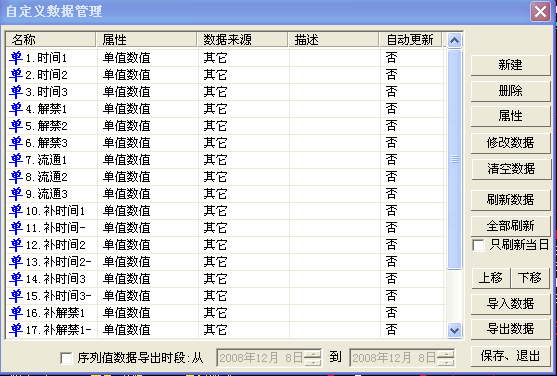Image resolution: width=557 pixels, height=376 pixels.
Task: Select the row named 13.补时间2-
Action: pyautogui.click(x=226, y=262)
